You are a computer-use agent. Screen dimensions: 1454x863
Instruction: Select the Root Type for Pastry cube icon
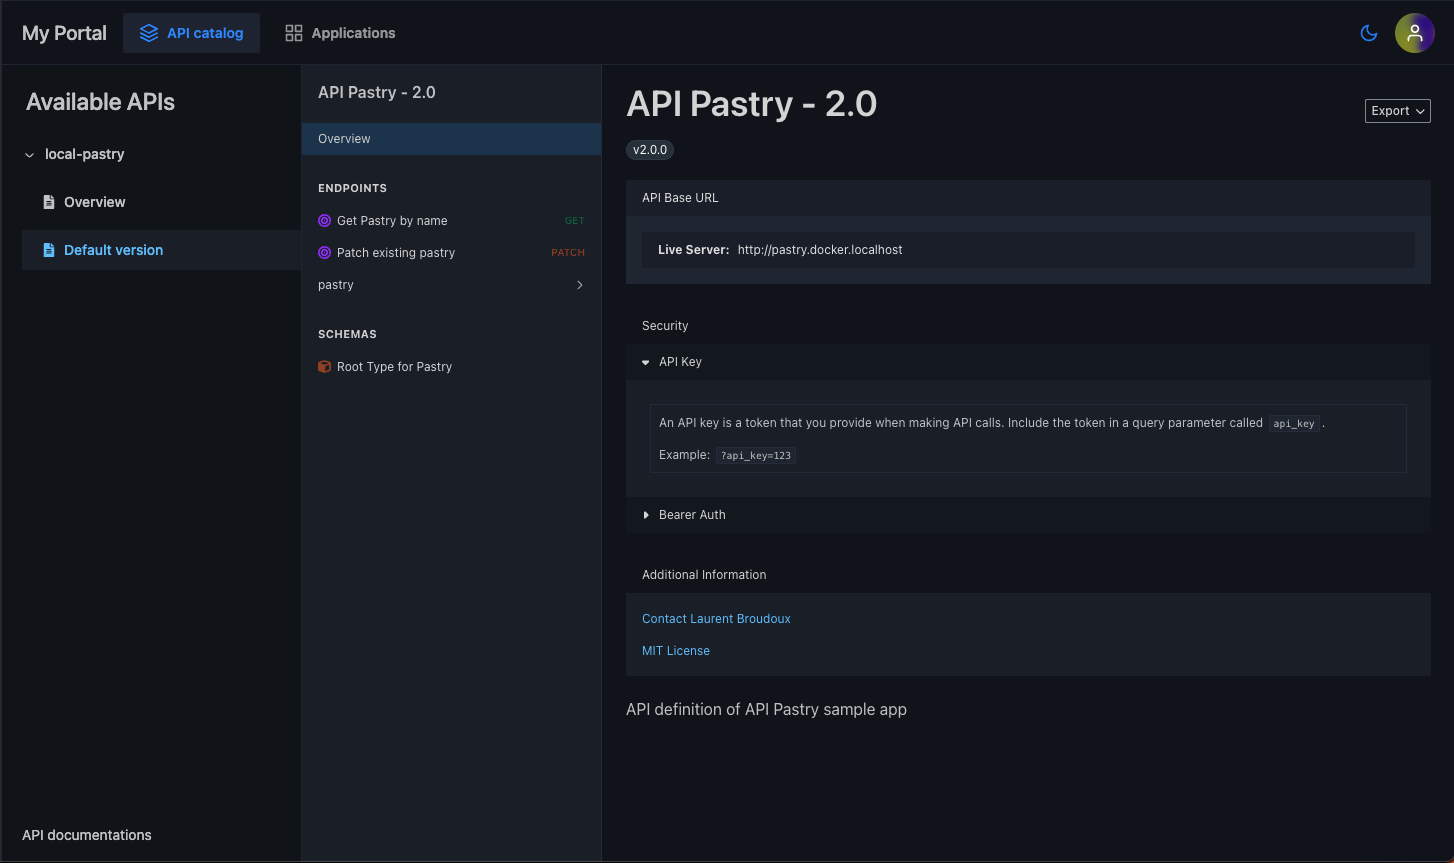tap(323, 366)
